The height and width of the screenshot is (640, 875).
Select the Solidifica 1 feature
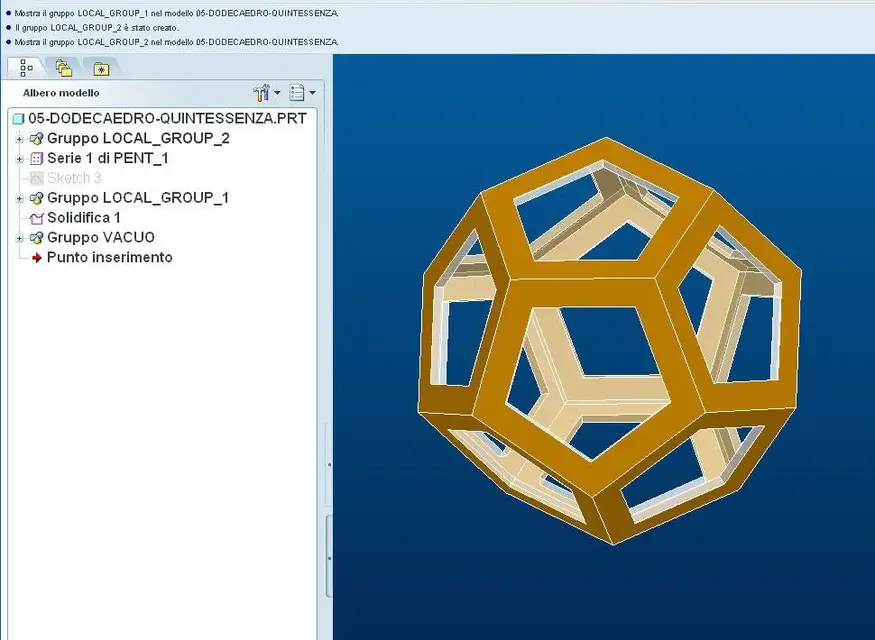[x=83, y=218]
